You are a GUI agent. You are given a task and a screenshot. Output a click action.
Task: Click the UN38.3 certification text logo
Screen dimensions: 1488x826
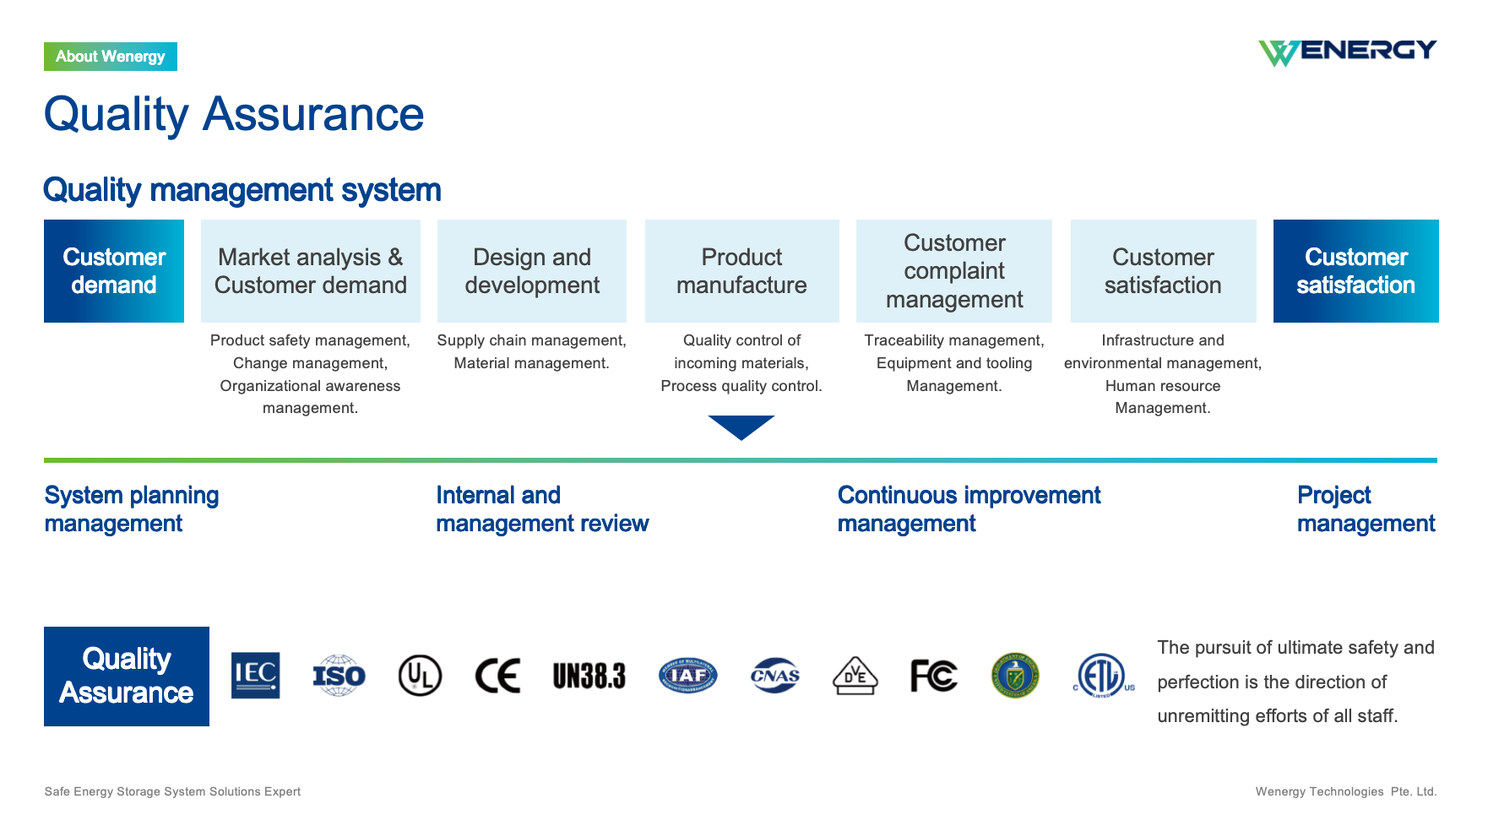coord(589,676)
